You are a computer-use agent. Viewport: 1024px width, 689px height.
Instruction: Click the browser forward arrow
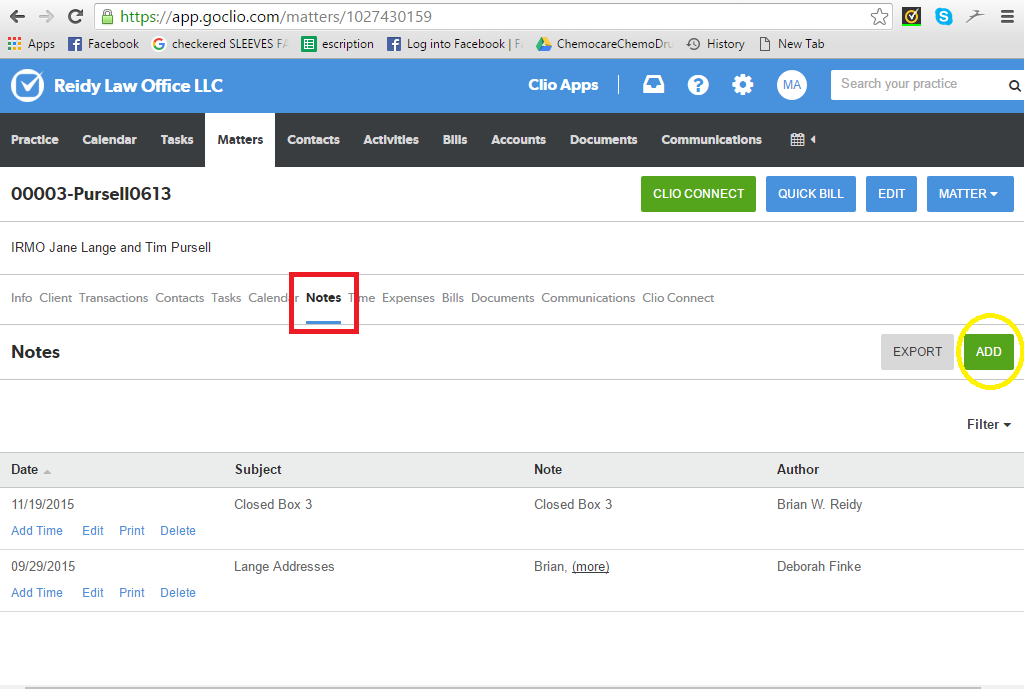coord(46,16)
